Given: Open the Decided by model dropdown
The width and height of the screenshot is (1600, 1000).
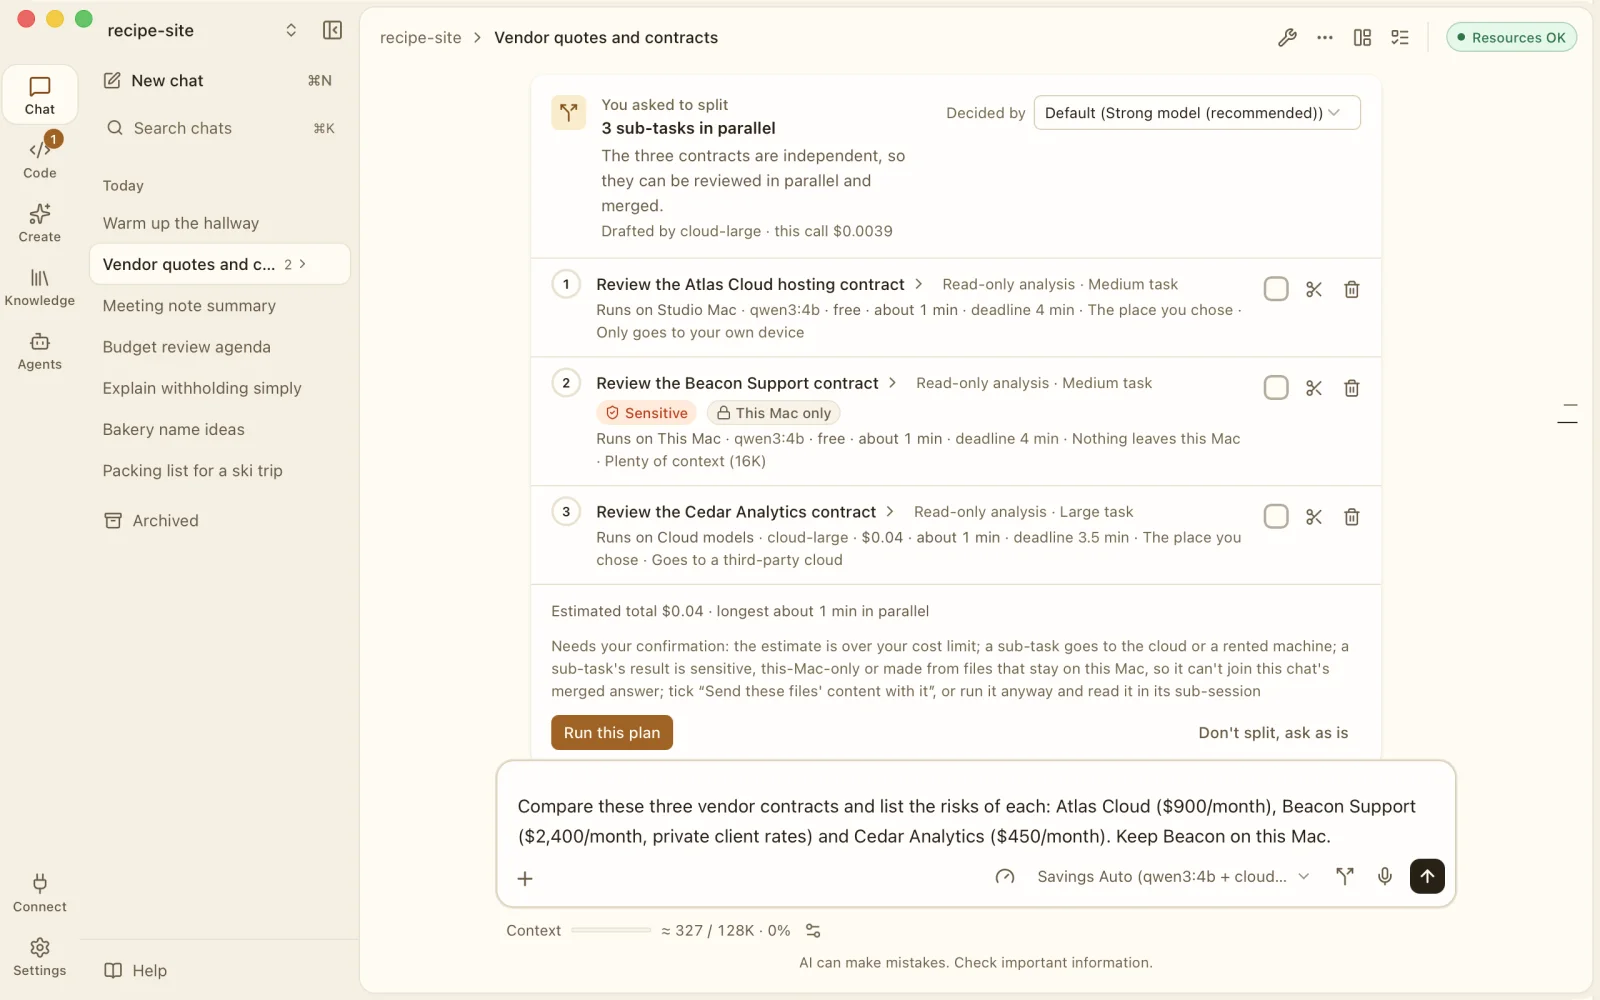Looking at the screenshot, I should pos(1197,113).
